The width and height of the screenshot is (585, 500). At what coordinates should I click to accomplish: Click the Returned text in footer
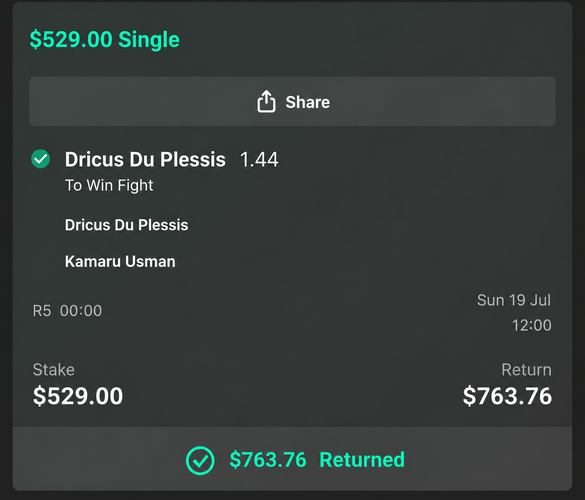point(362,460)
